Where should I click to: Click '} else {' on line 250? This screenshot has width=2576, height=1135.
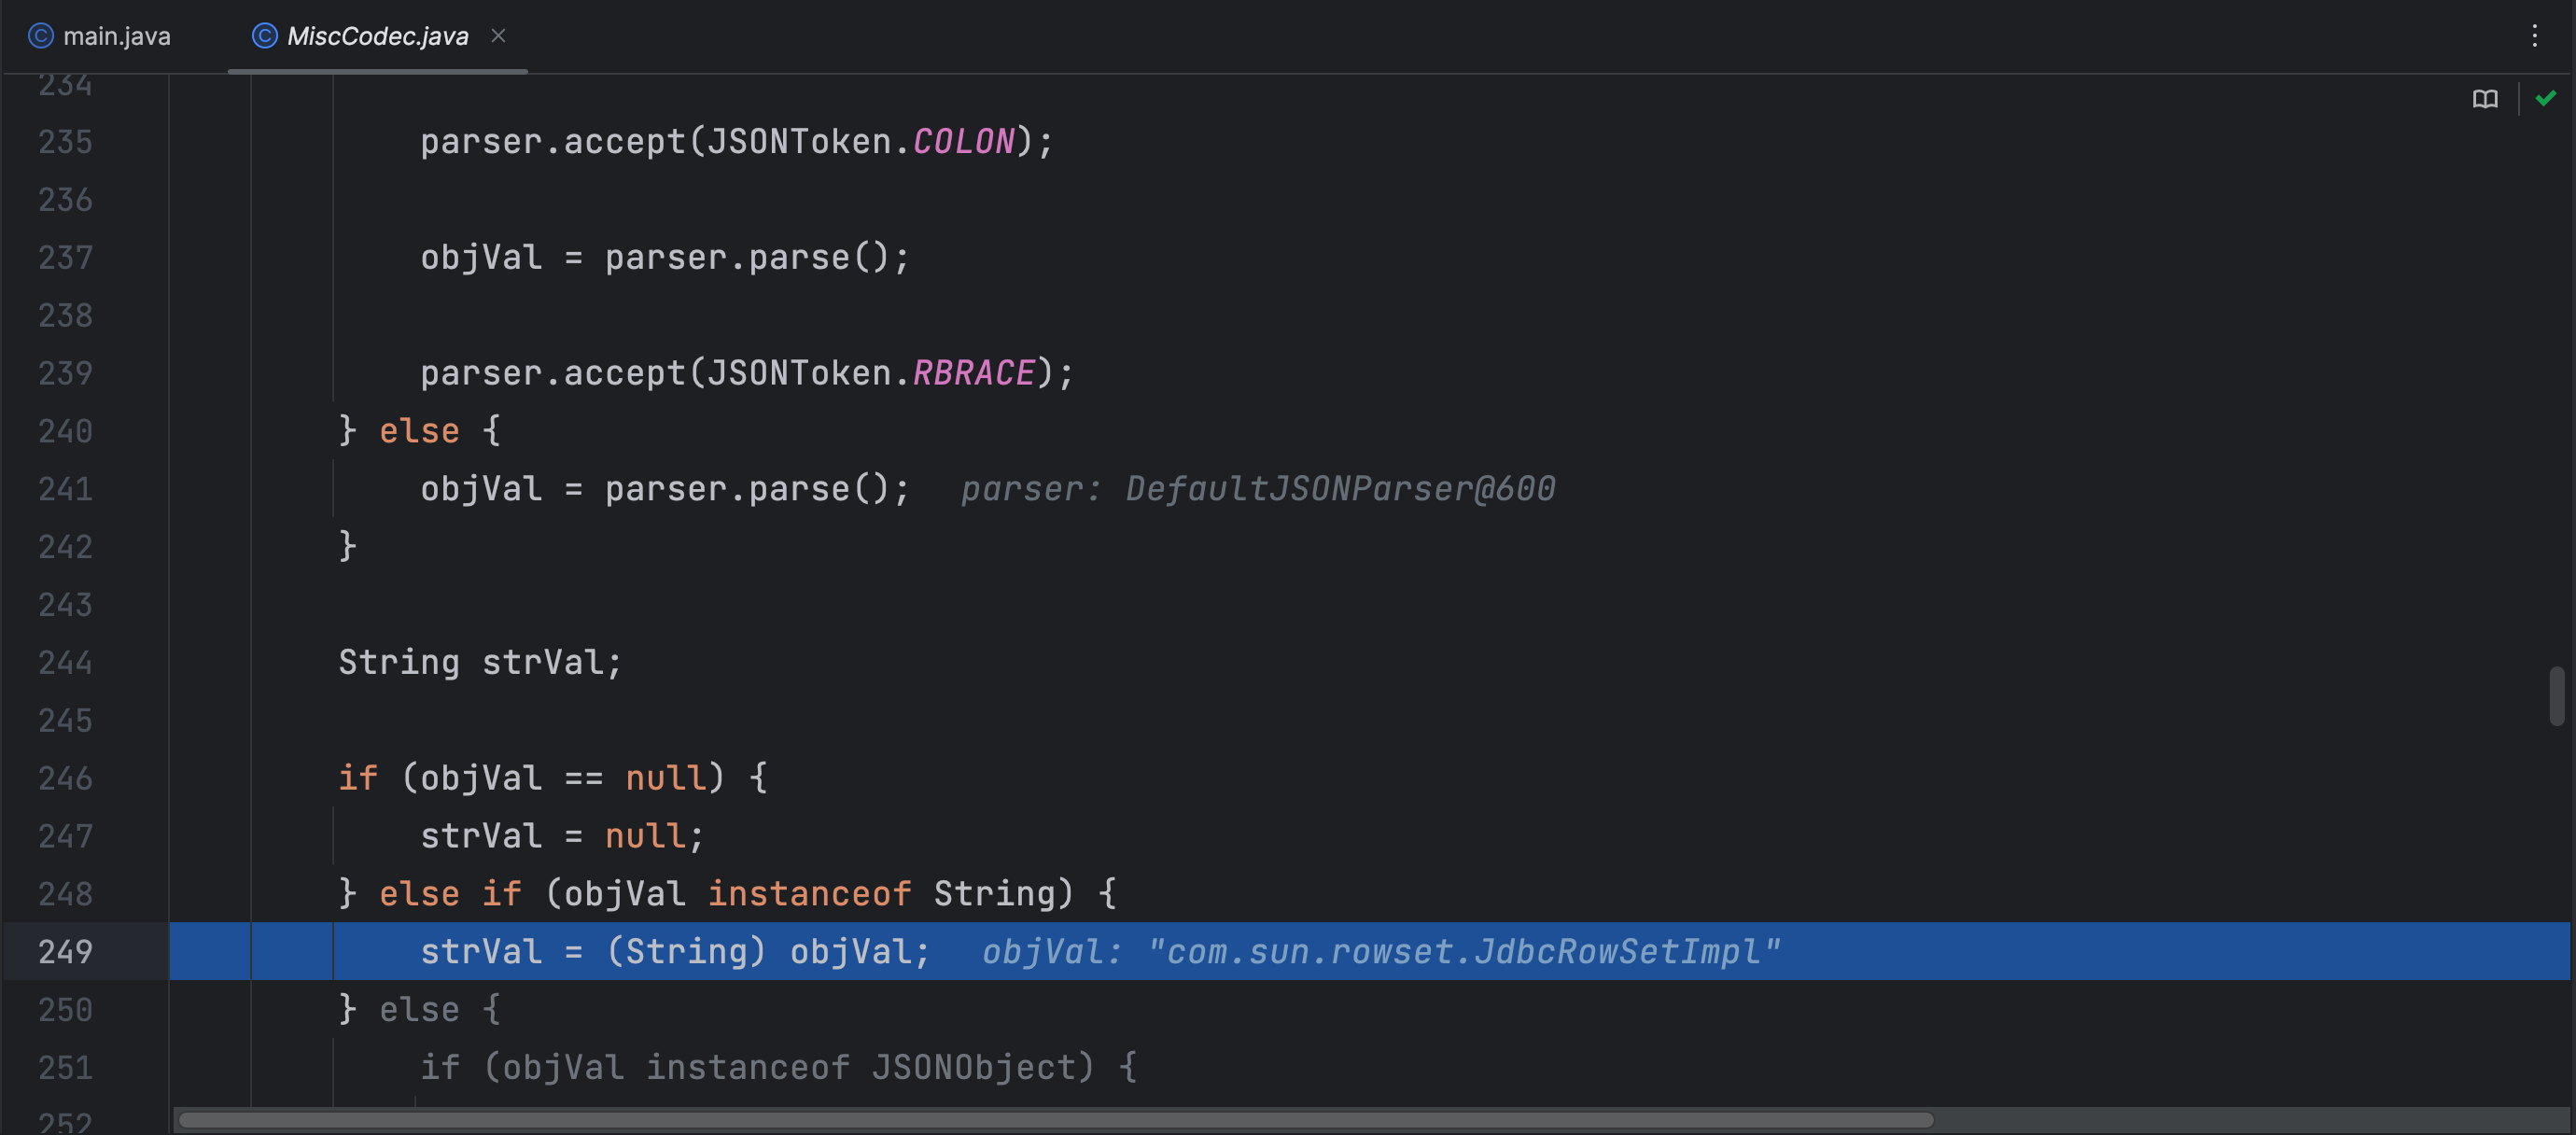coord(419,1009)
